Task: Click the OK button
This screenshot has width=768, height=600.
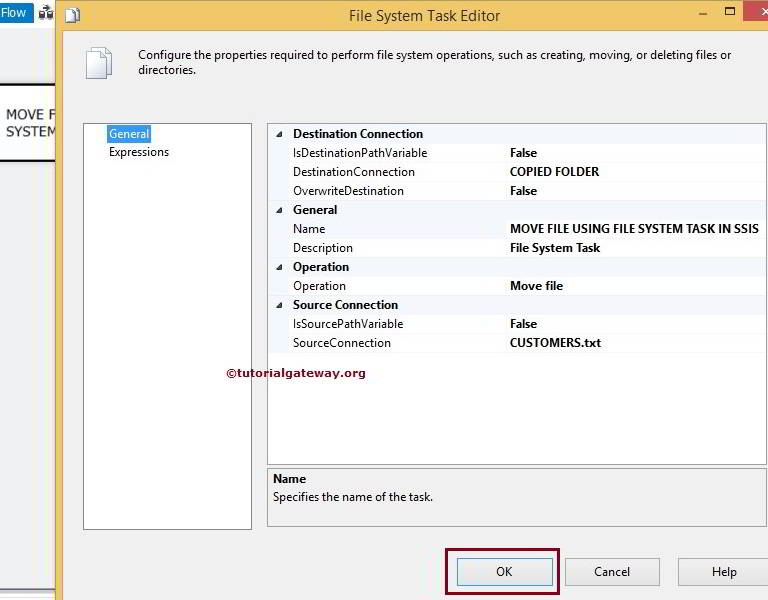Action: (x=504, y=572)
